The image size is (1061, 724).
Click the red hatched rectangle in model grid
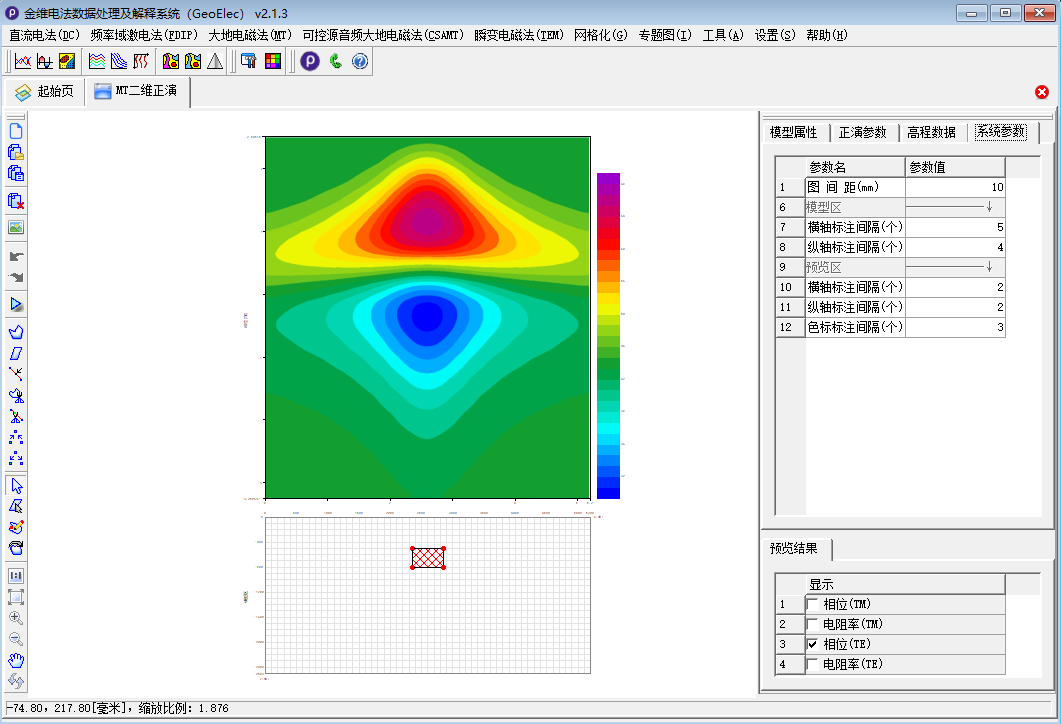point(428,558)
